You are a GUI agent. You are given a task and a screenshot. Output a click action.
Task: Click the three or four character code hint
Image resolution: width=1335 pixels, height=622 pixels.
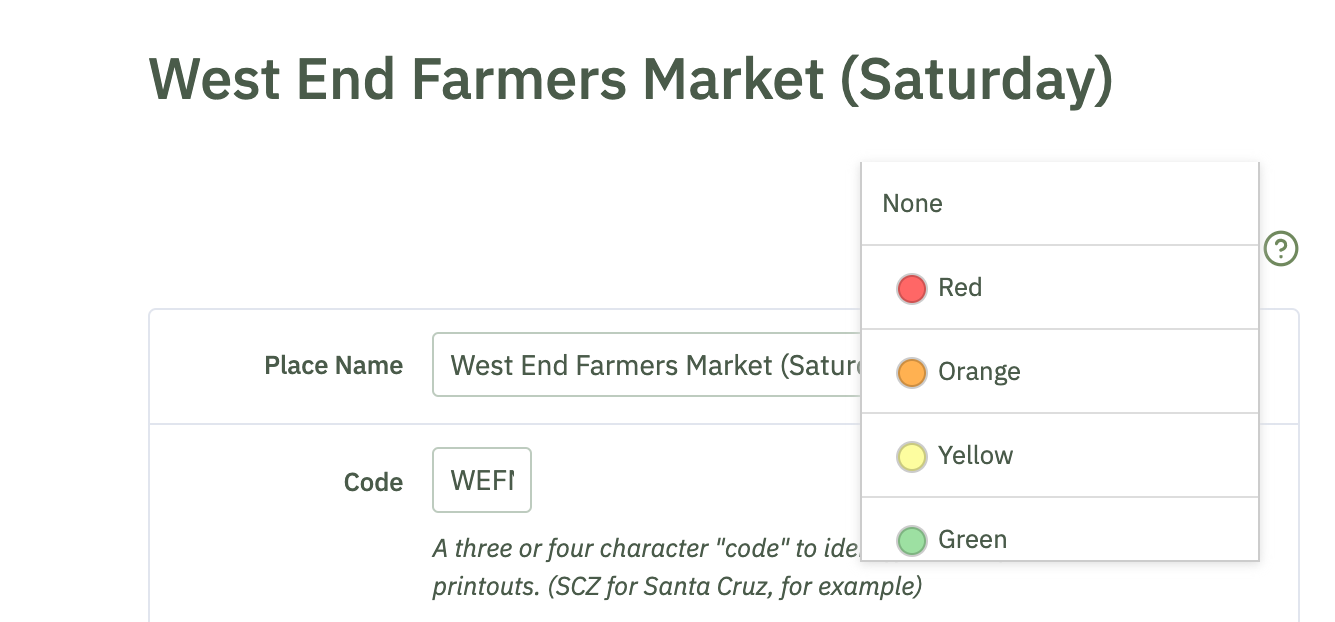pos(647,548)
